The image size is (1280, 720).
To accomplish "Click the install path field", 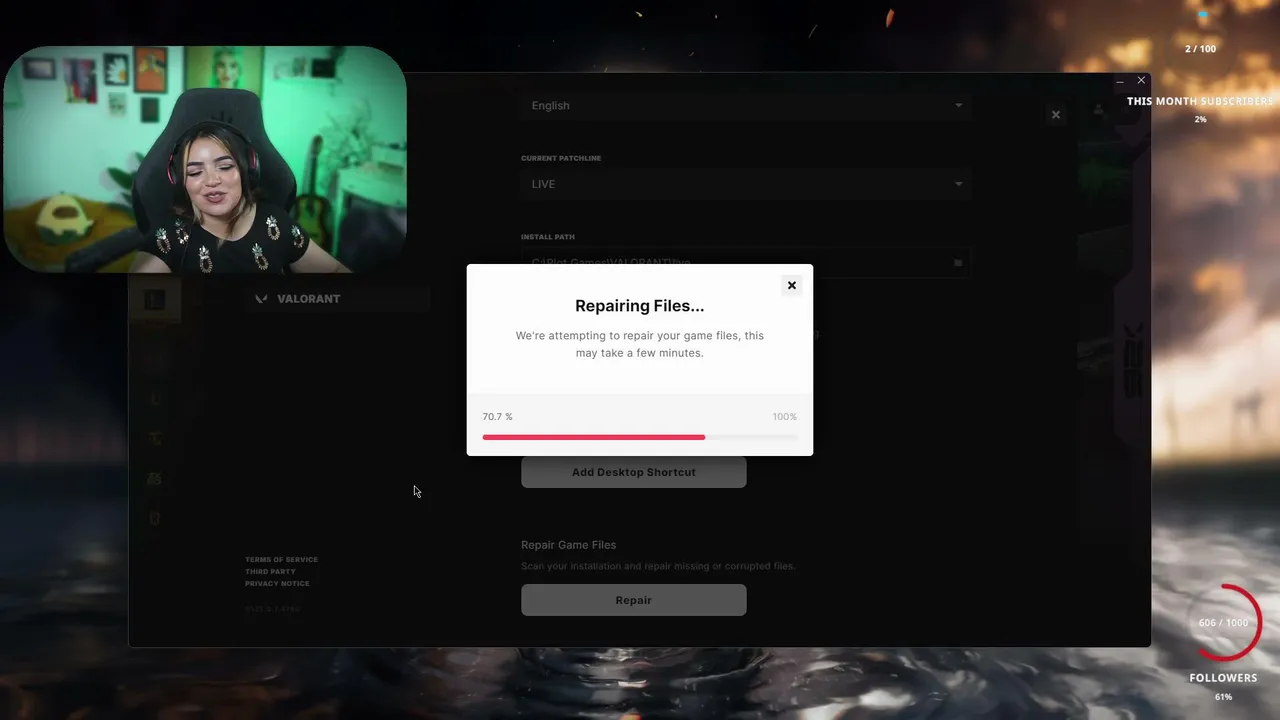I will pos(745,262).
